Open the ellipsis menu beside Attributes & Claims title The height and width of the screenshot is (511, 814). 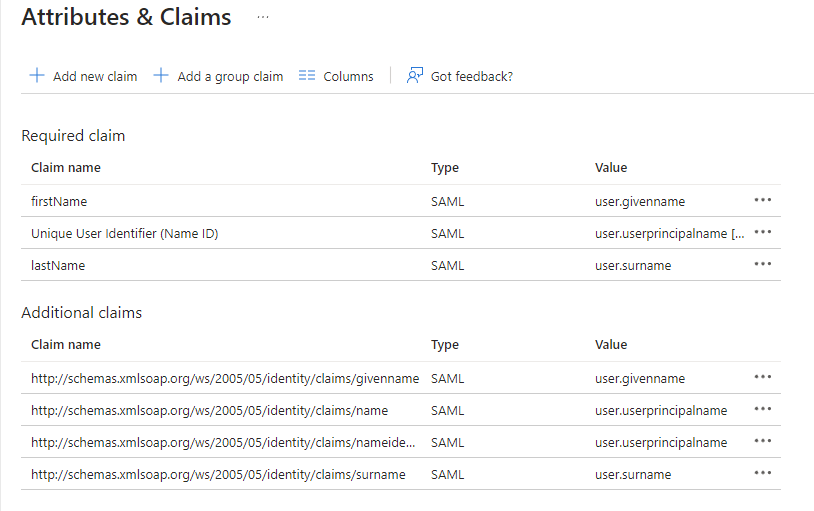[x=263, y=17]
